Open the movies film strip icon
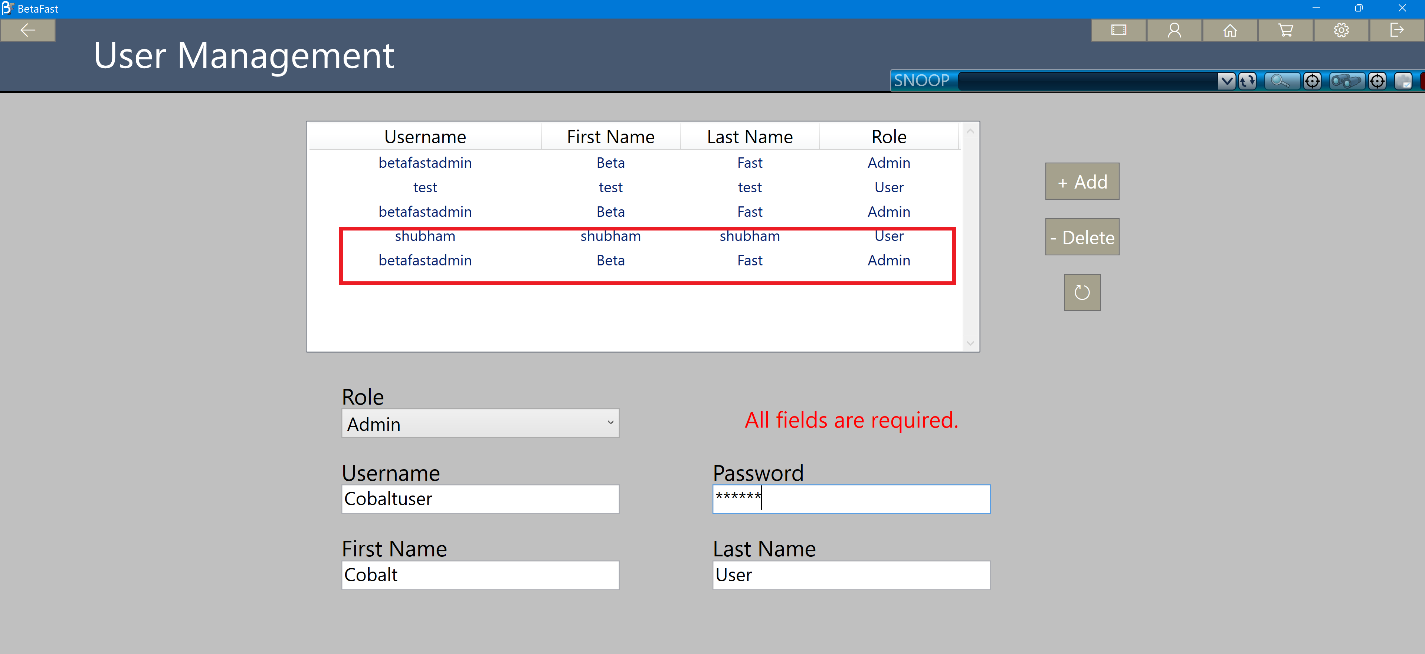 tap(1119, 30)
